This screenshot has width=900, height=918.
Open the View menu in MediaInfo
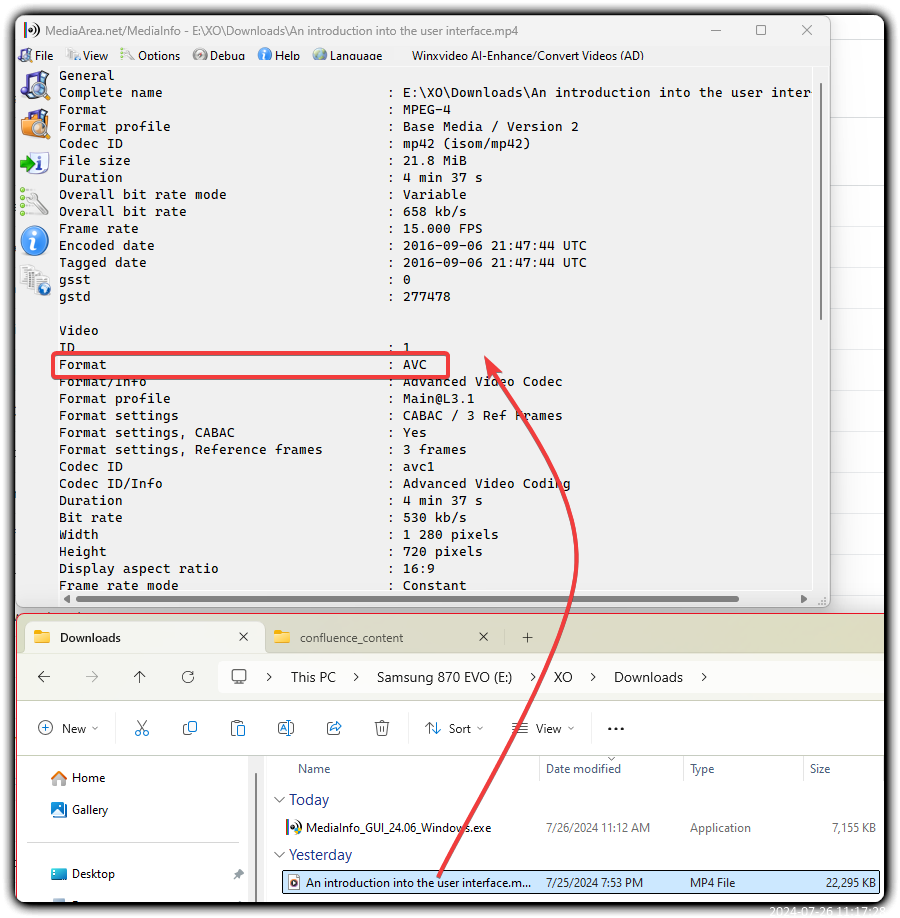87,56
